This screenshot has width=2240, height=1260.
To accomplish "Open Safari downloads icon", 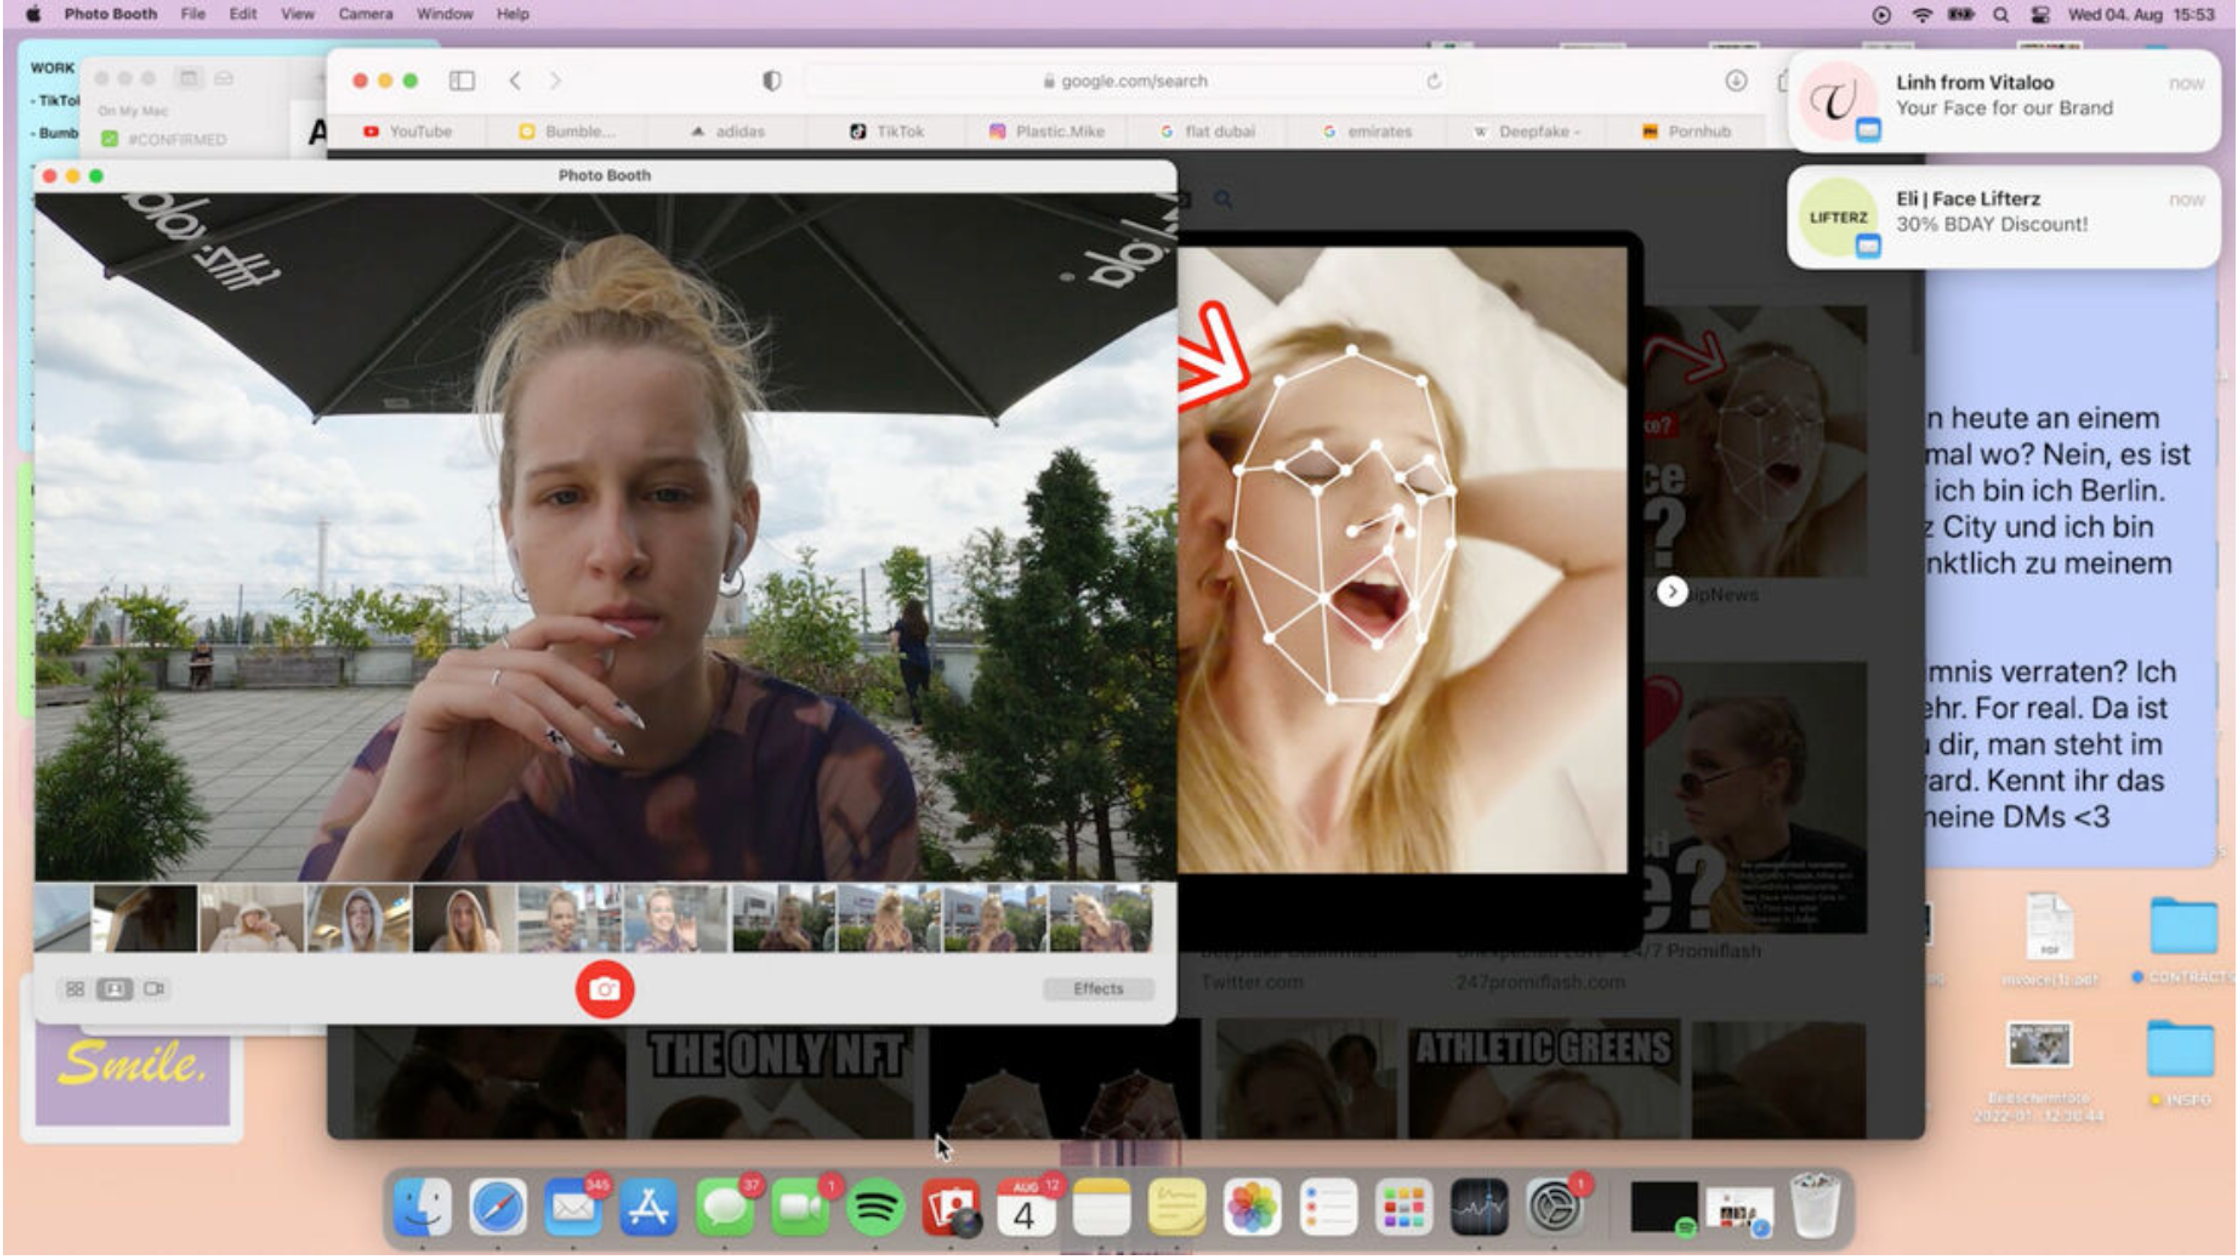I will coord(1736,81).
